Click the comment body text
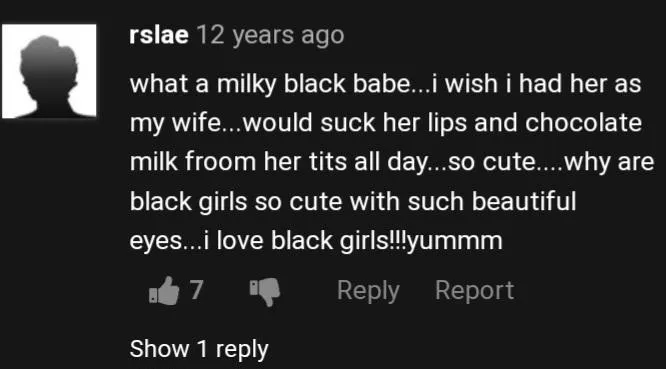666x369 pixels. point(392,163)
